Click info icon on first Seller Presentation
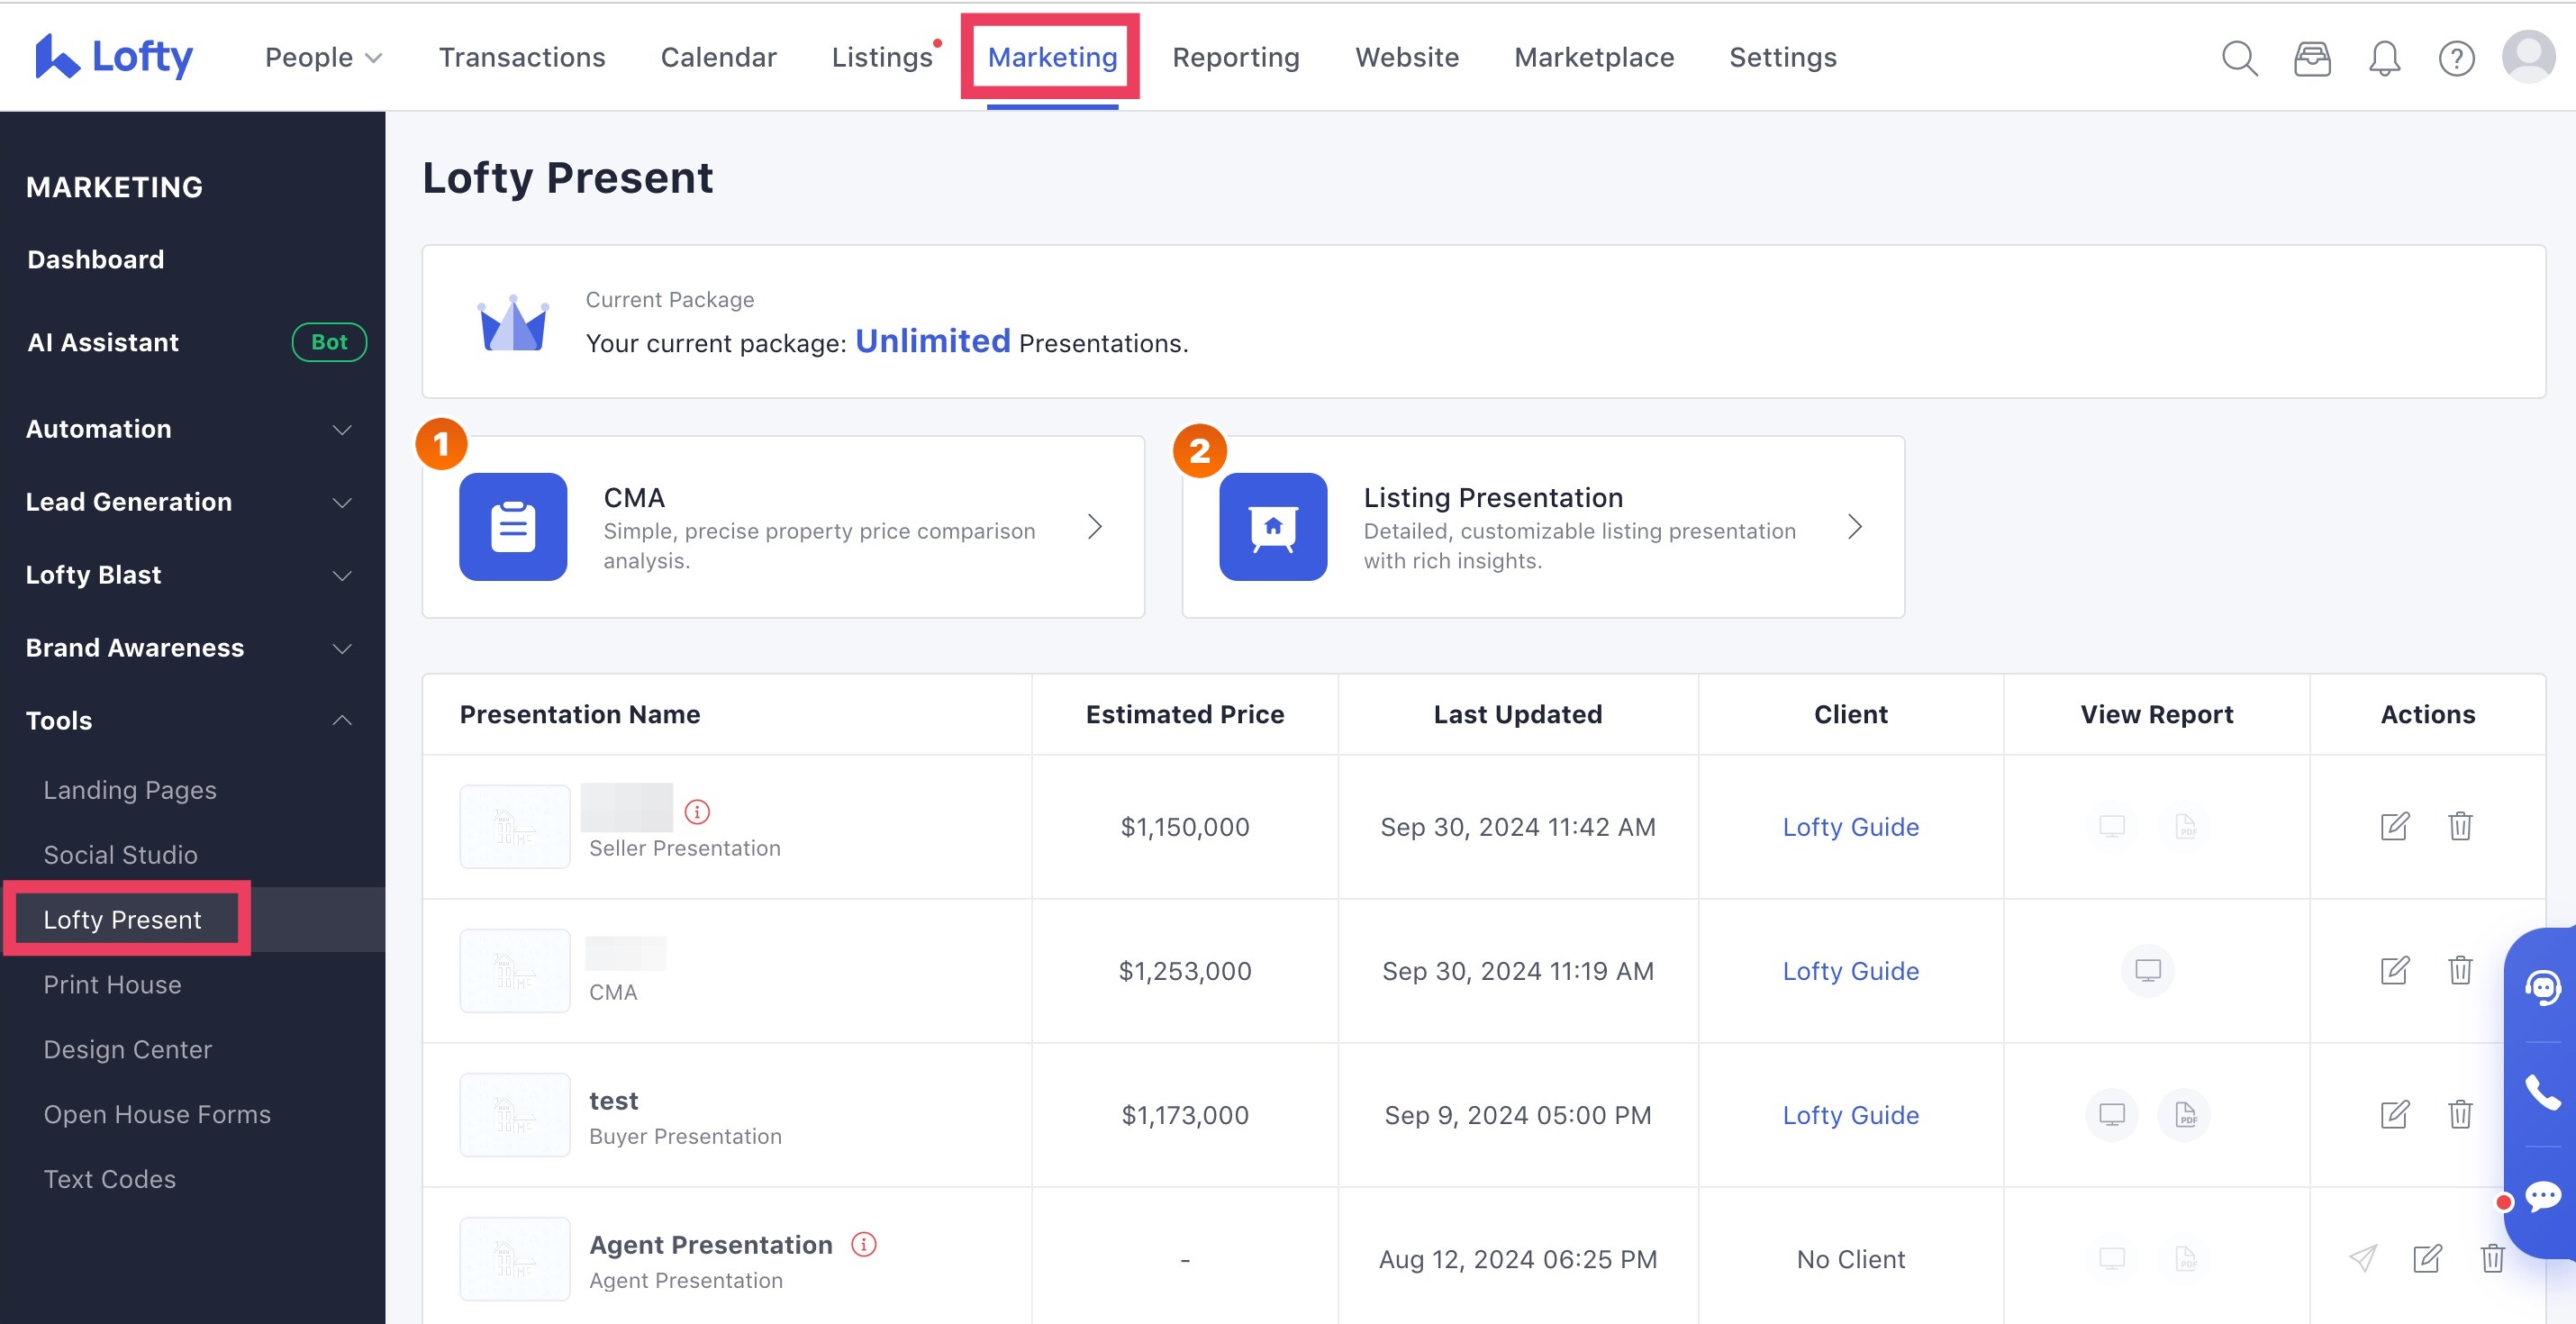The image size is (2576, 1324). [697, 811]
